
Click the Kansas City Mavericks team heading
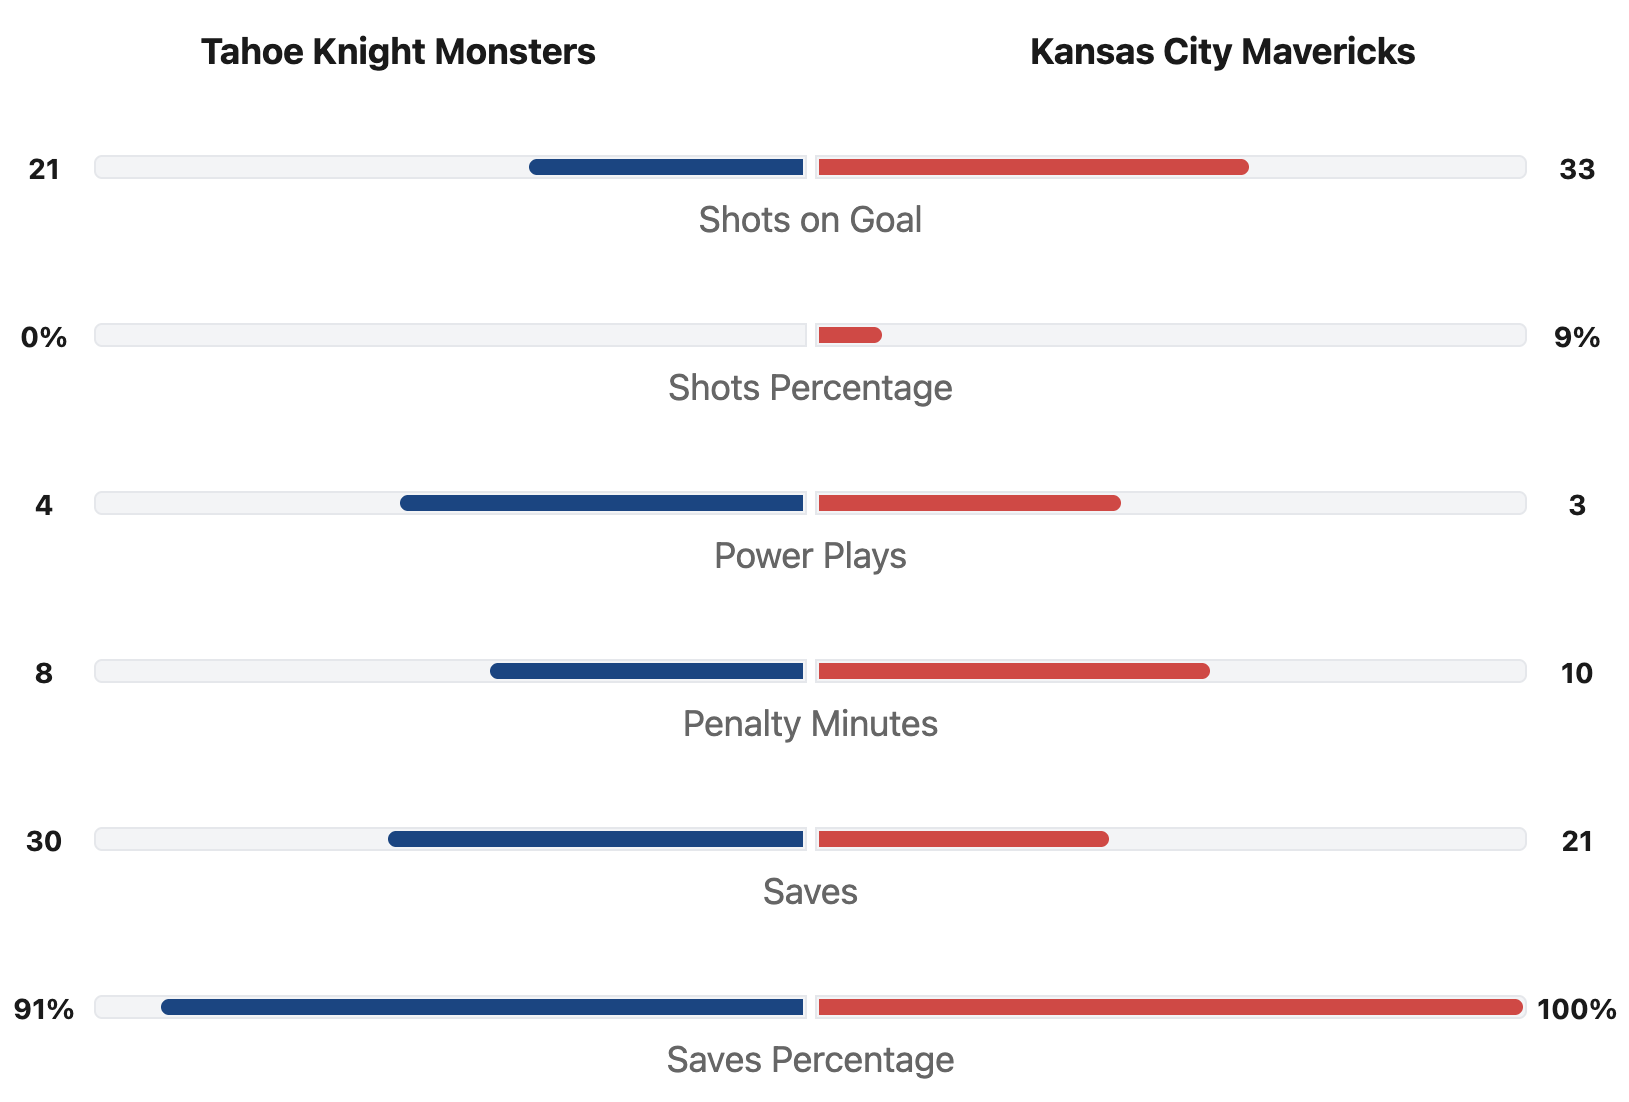(x=1222, y=52)
